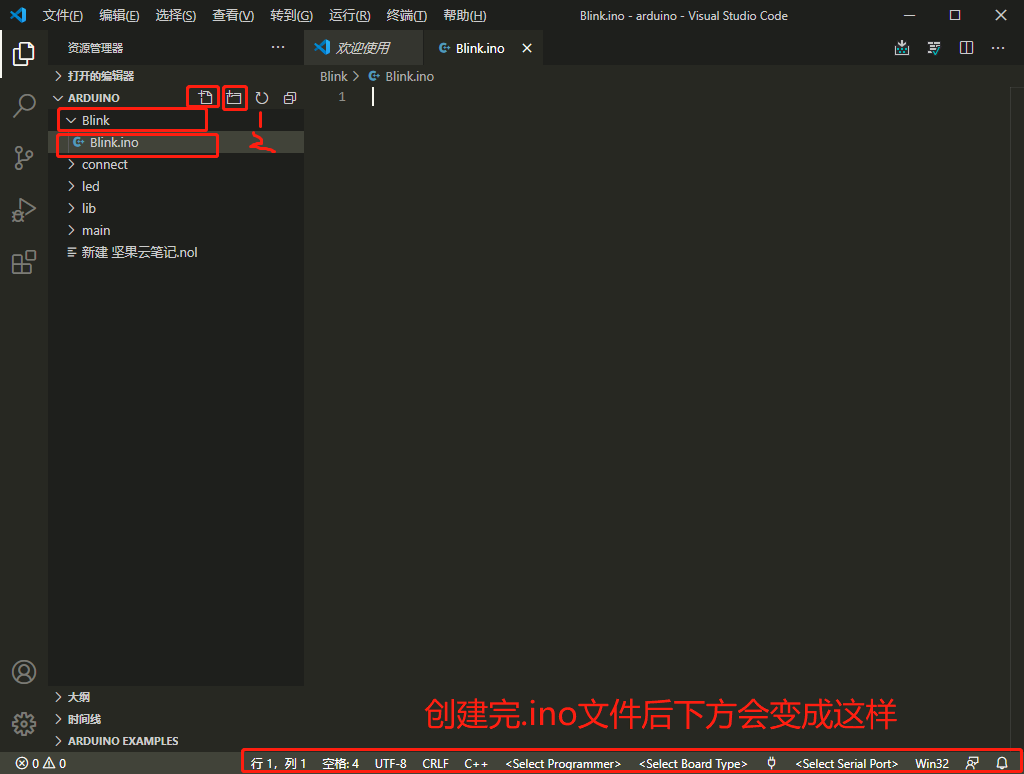Viewport: 1024px width, 774px height.
Task: Collapse all folders in explorer
Action: click(x=290, y=98)
